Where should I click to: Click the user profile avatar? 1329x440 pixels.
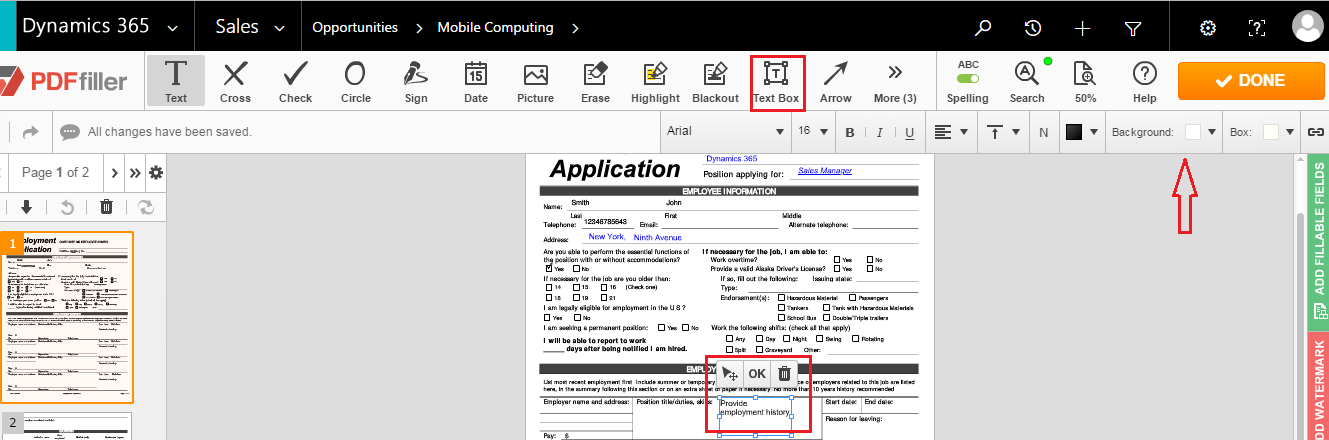tap(1306, 27)
